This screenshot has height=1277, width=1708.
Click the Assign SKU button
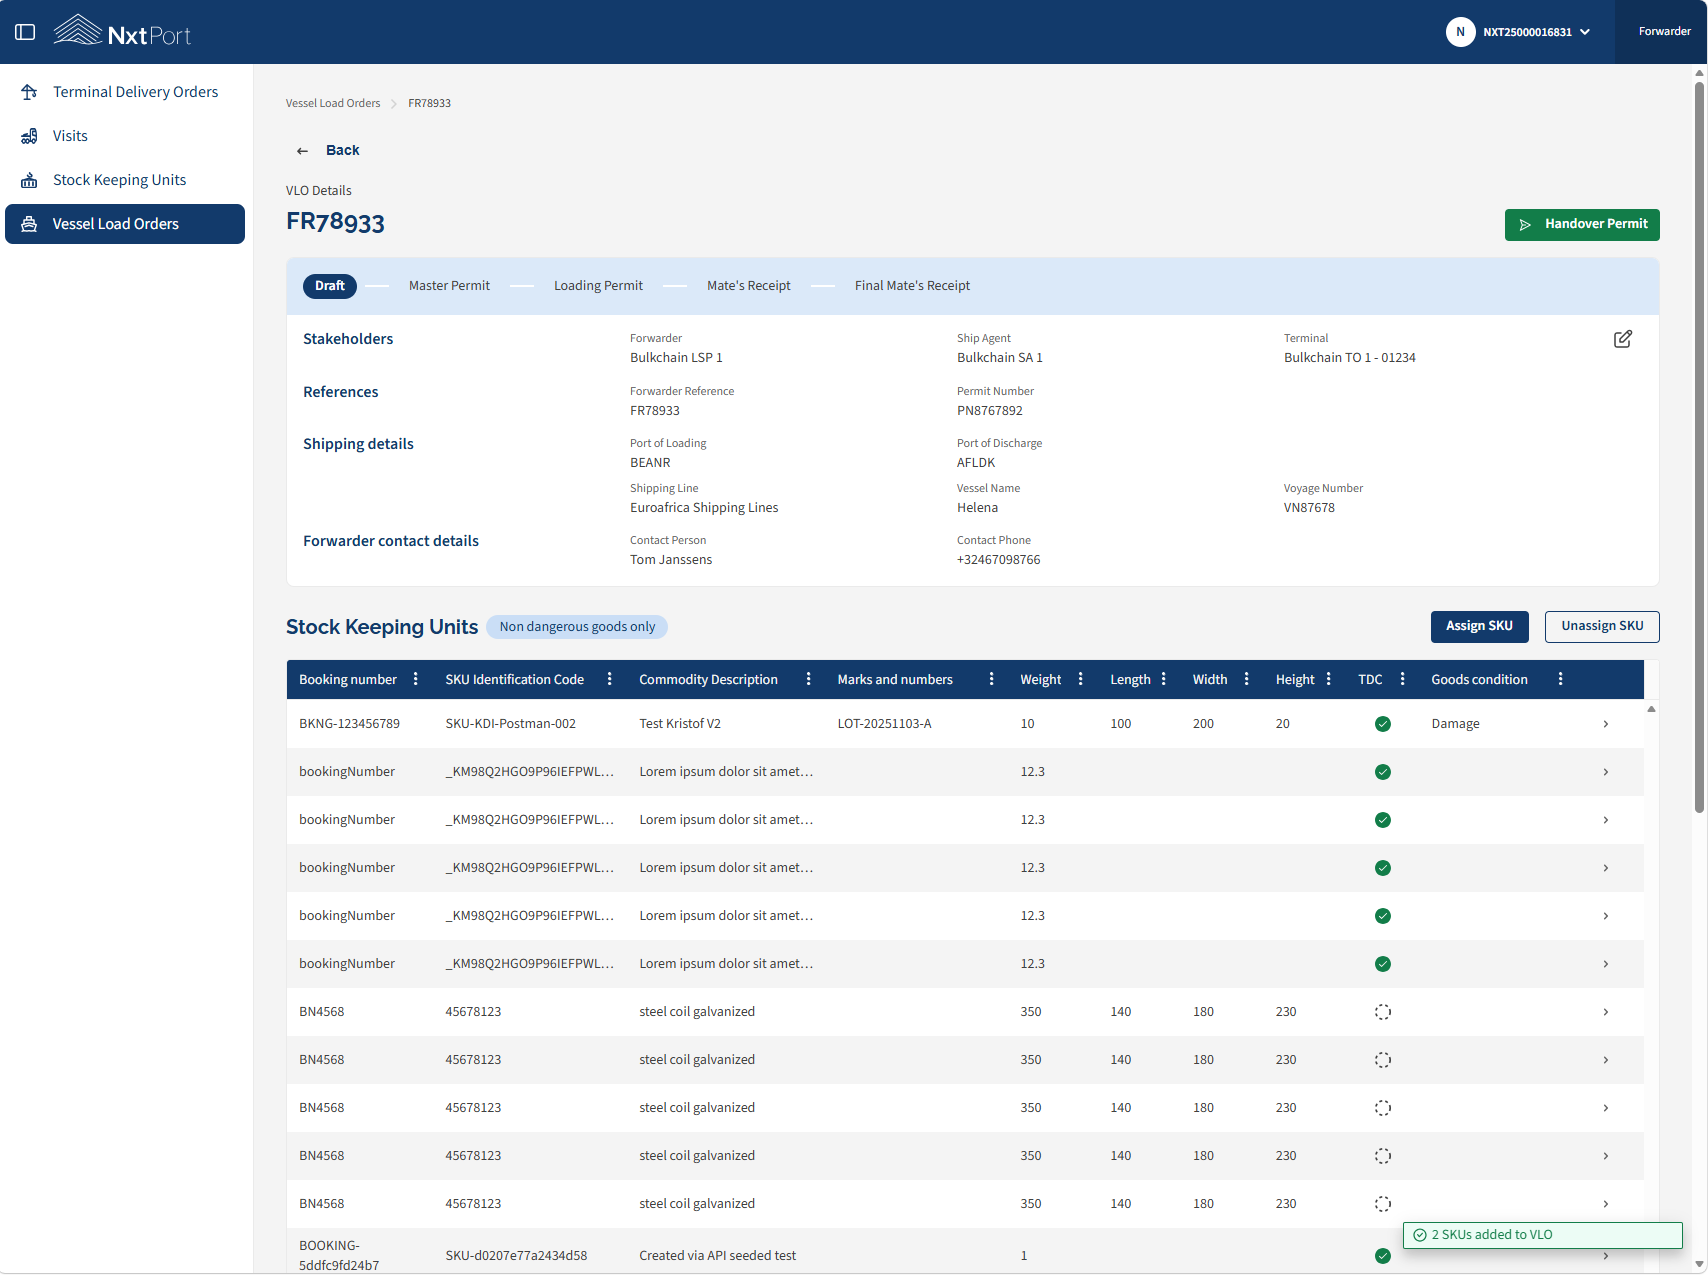pos(1479,627)
